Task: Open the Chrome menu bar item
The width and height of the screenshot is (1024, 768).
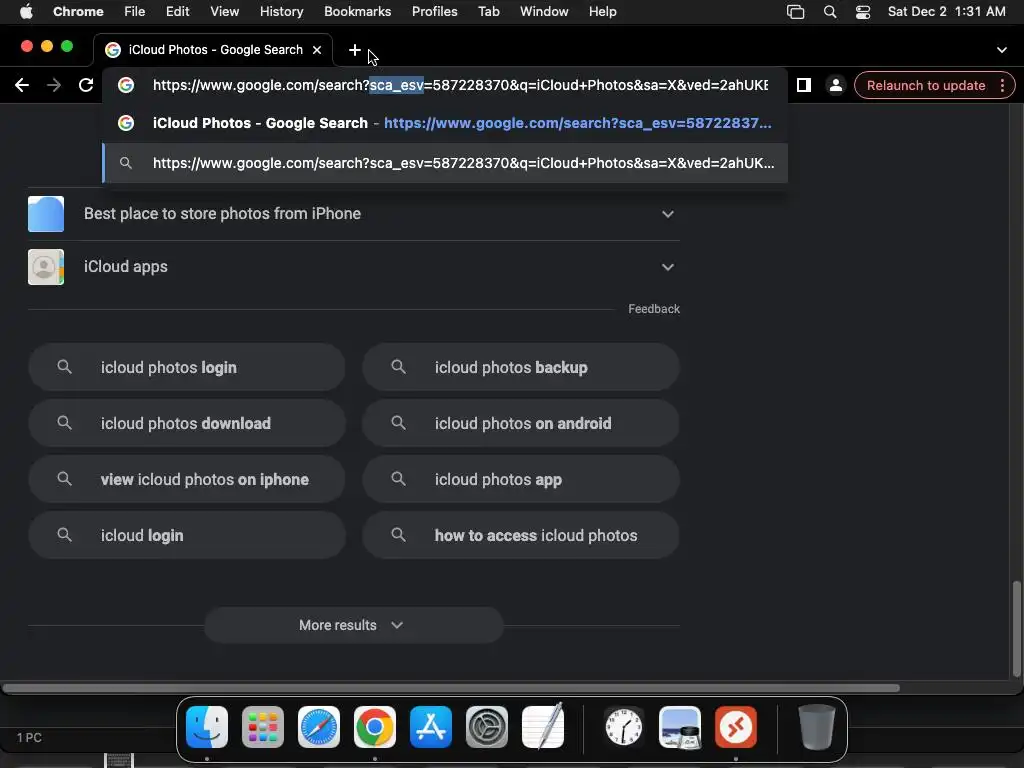Action: [x=78, y=11]
